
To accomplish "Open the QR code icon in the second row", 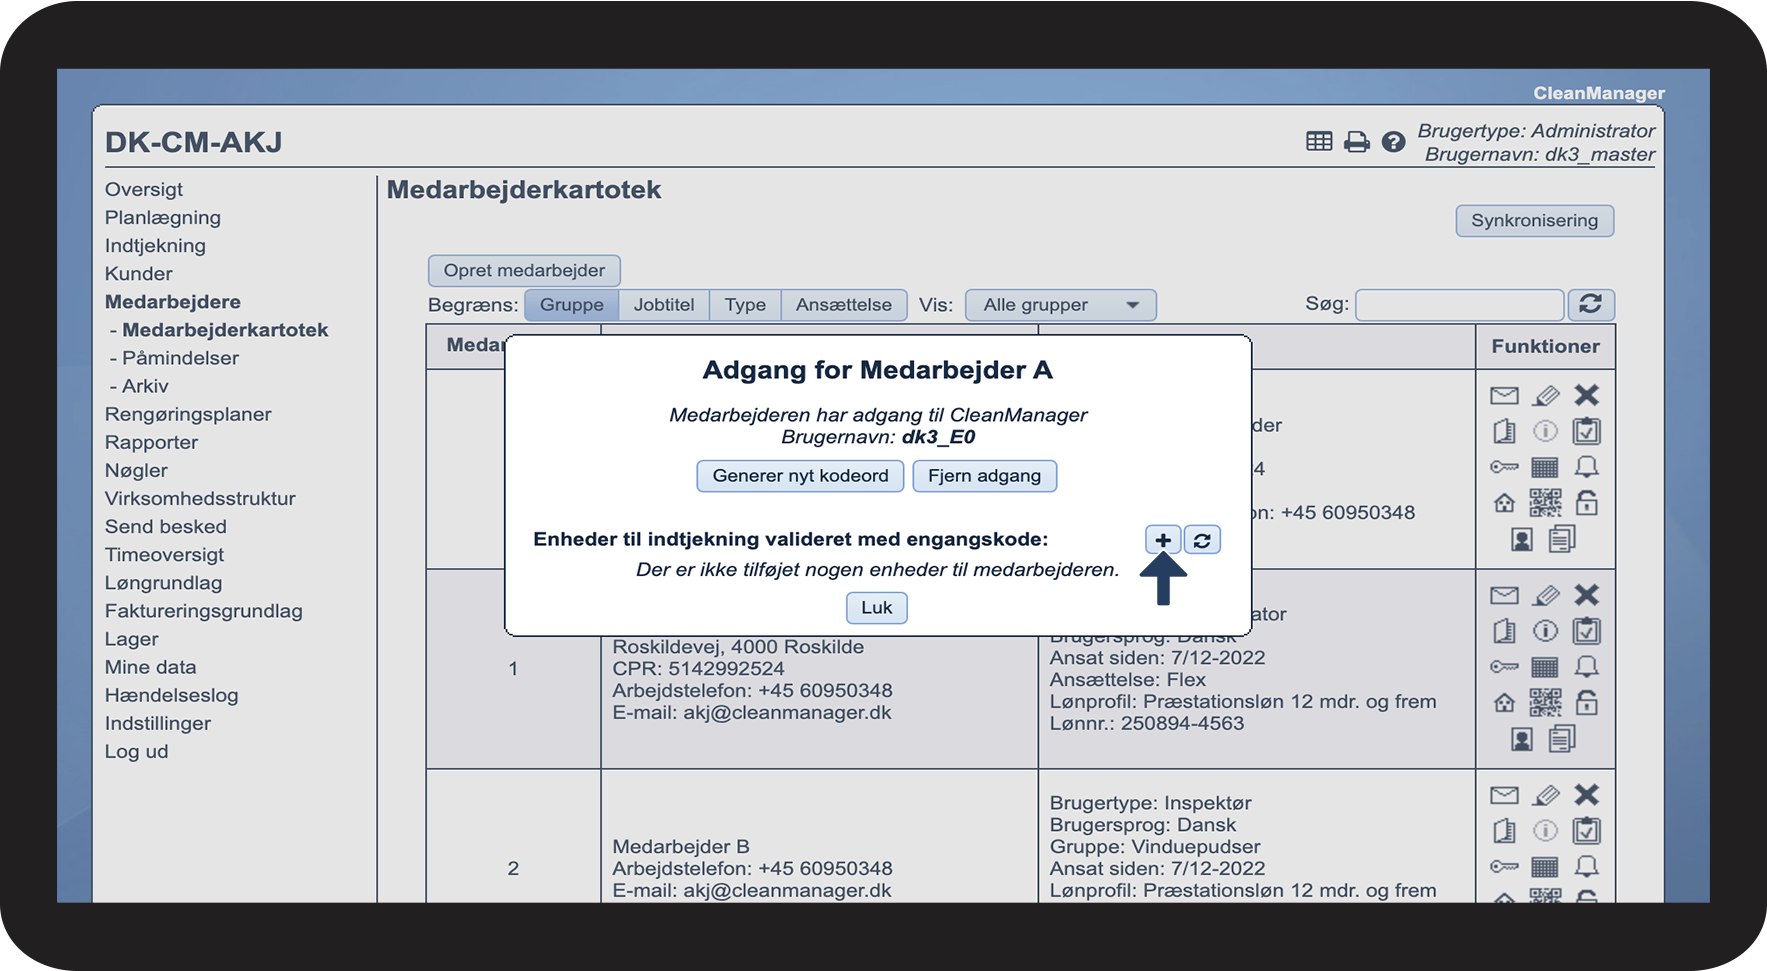I will point(1545,702).
